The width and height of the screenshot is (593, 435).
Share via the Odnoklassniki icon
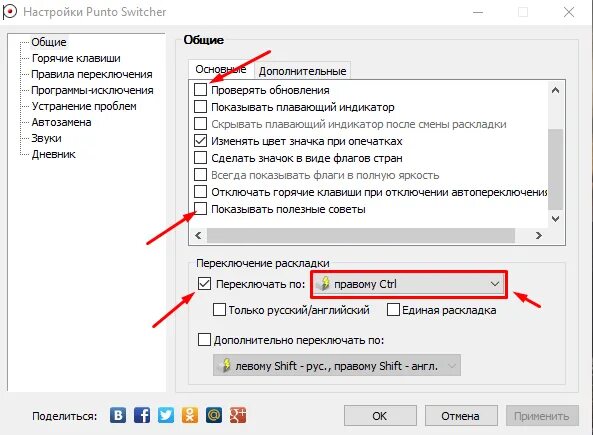(190, 415)
